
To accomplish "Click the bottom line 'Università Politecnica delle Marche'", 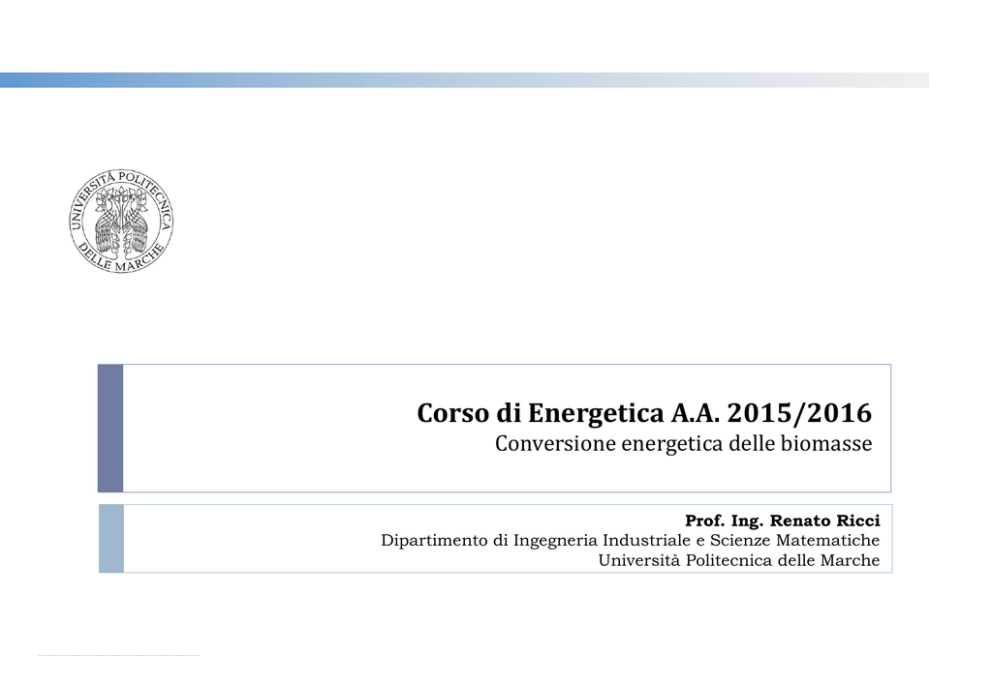I will point(739,560).
